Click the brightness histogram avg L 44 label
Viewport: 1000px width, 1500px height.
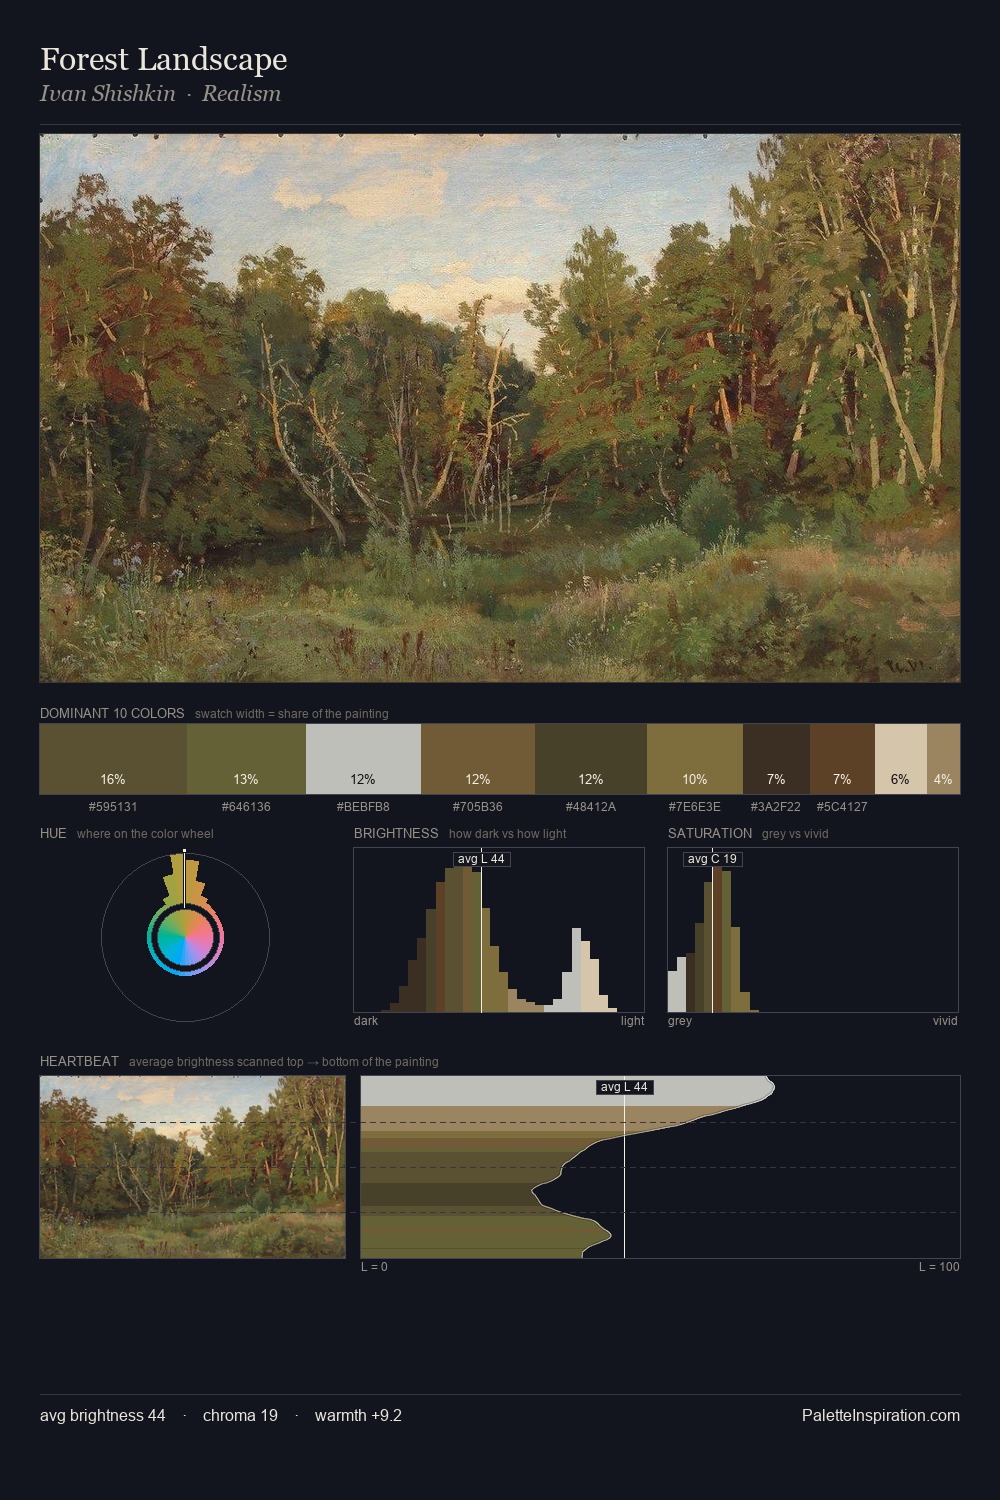pos(481,859)
